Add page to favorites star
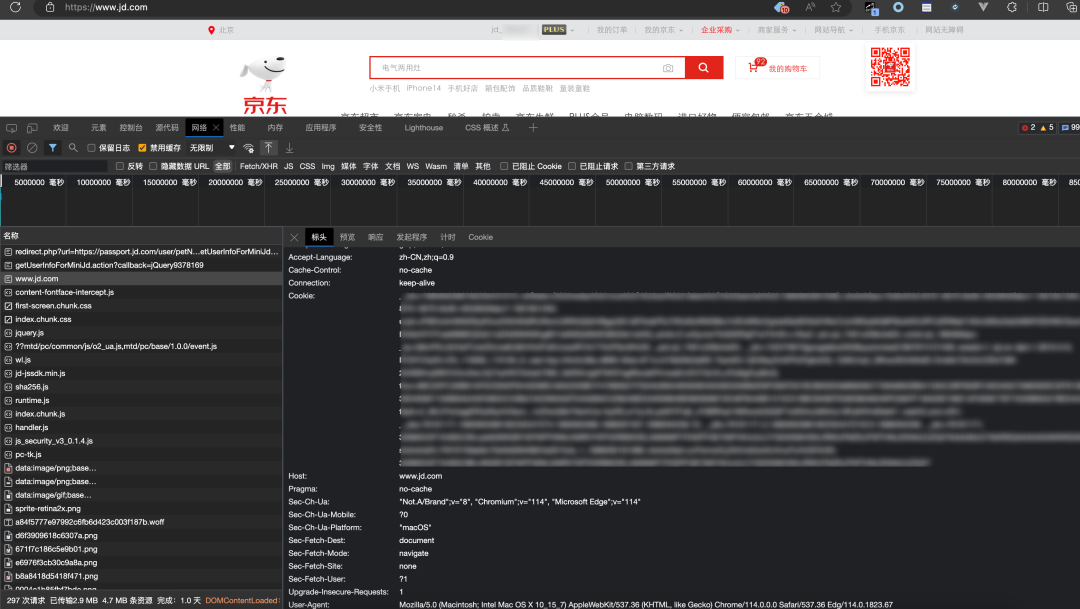 (835, 8)
